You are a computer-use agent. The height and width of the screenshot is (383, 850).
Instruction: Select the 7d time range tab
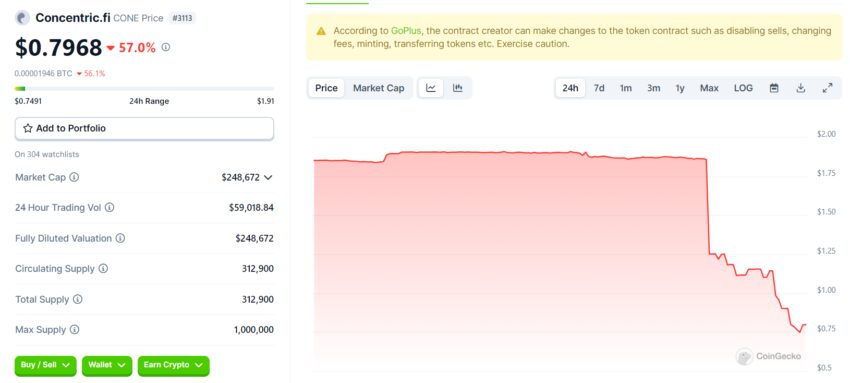click(x=599, y=88)
